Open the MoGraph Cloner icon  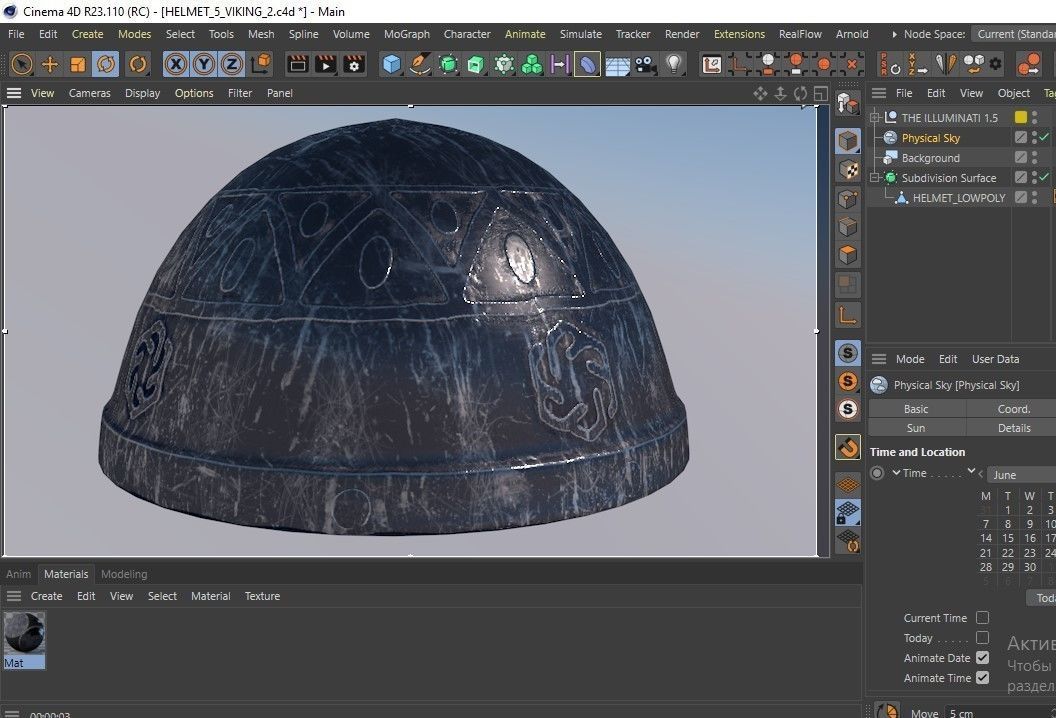coord(504,64)
